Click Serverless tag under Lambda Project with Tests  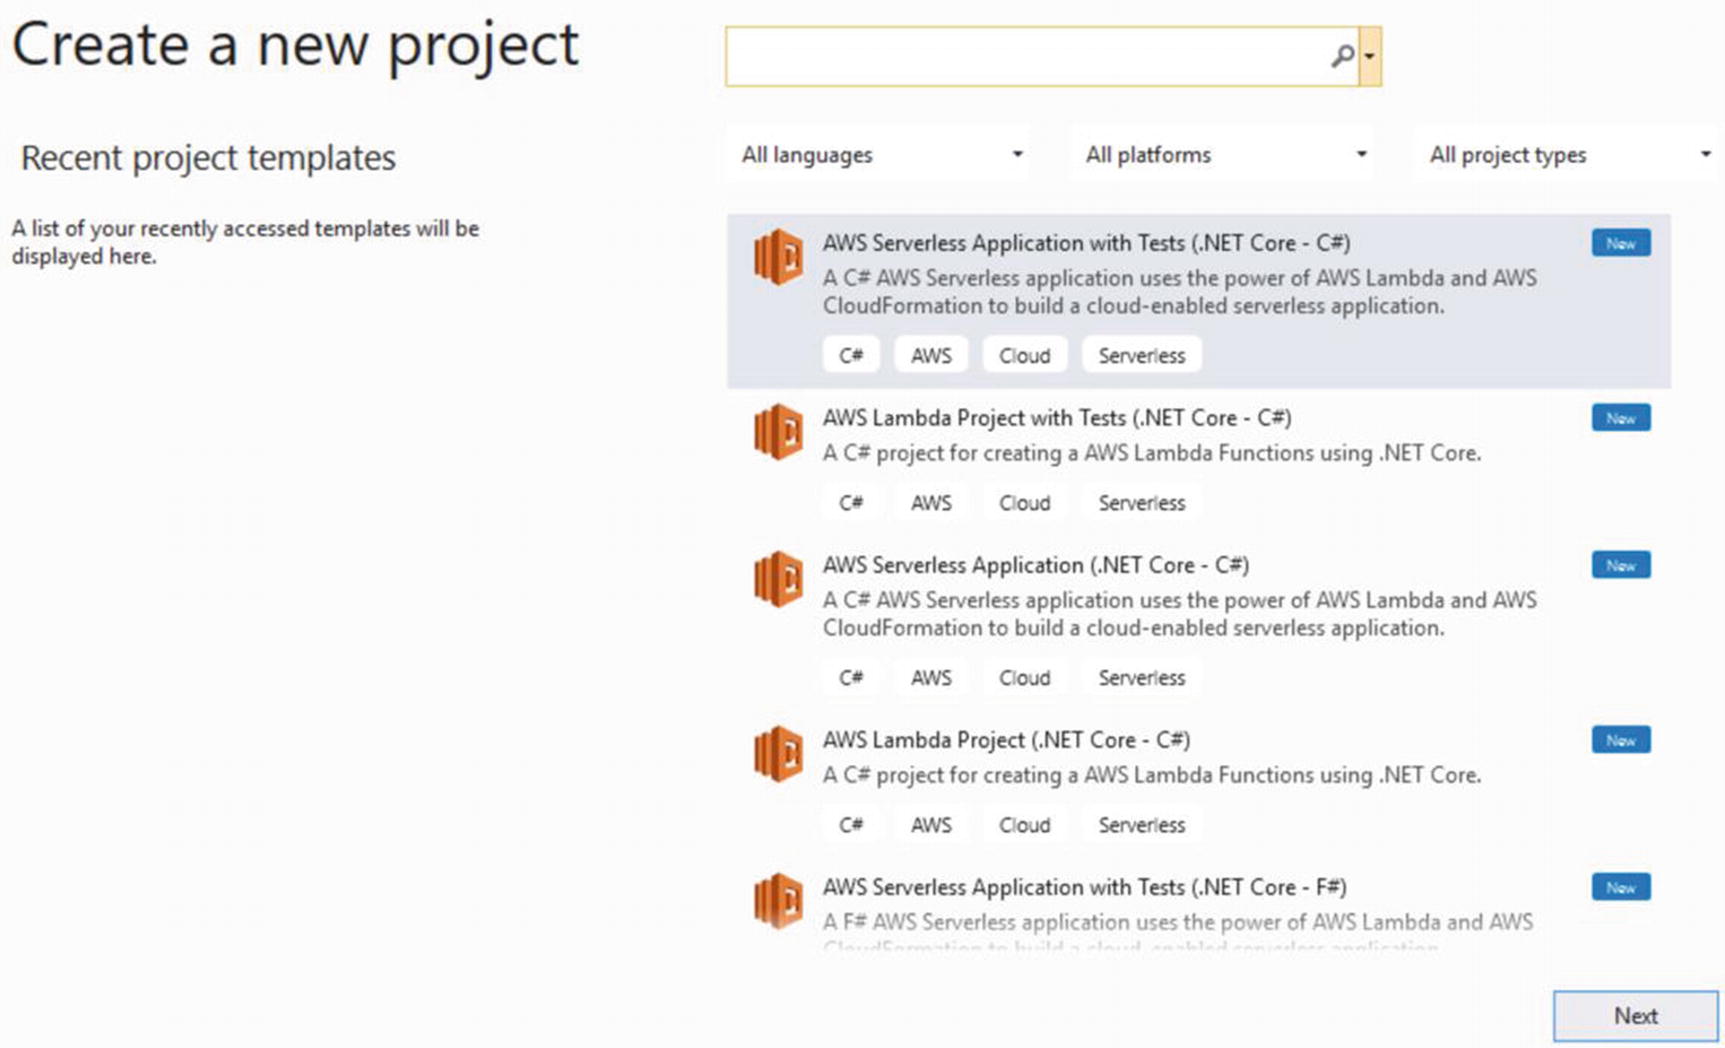click(1142, 503)
